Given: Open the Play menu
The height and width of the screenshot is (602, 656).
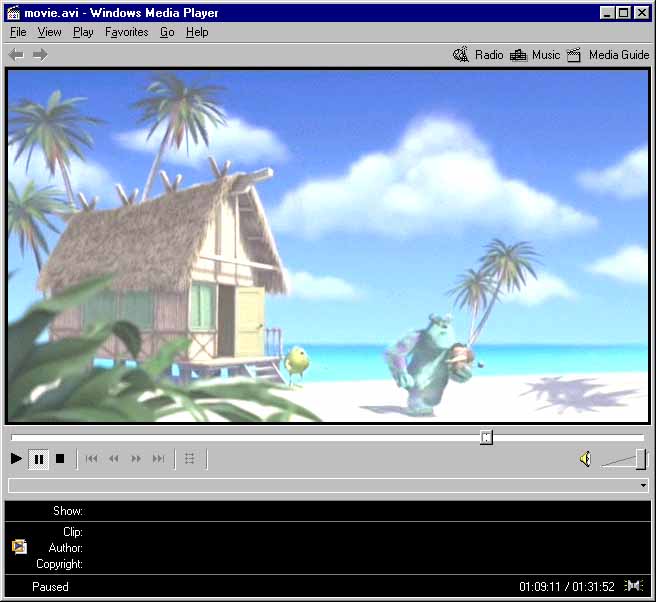Looking at the screenshot, I should pos(83,32).
